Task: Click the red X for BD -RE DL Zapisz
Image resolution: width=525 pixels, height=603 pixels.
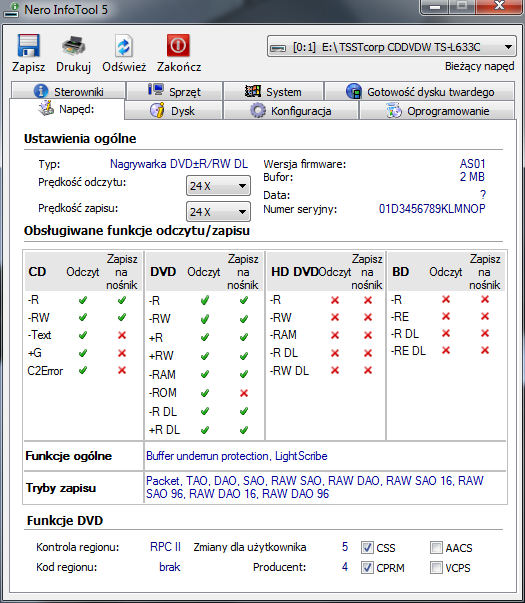Action: tap(485, 350)
